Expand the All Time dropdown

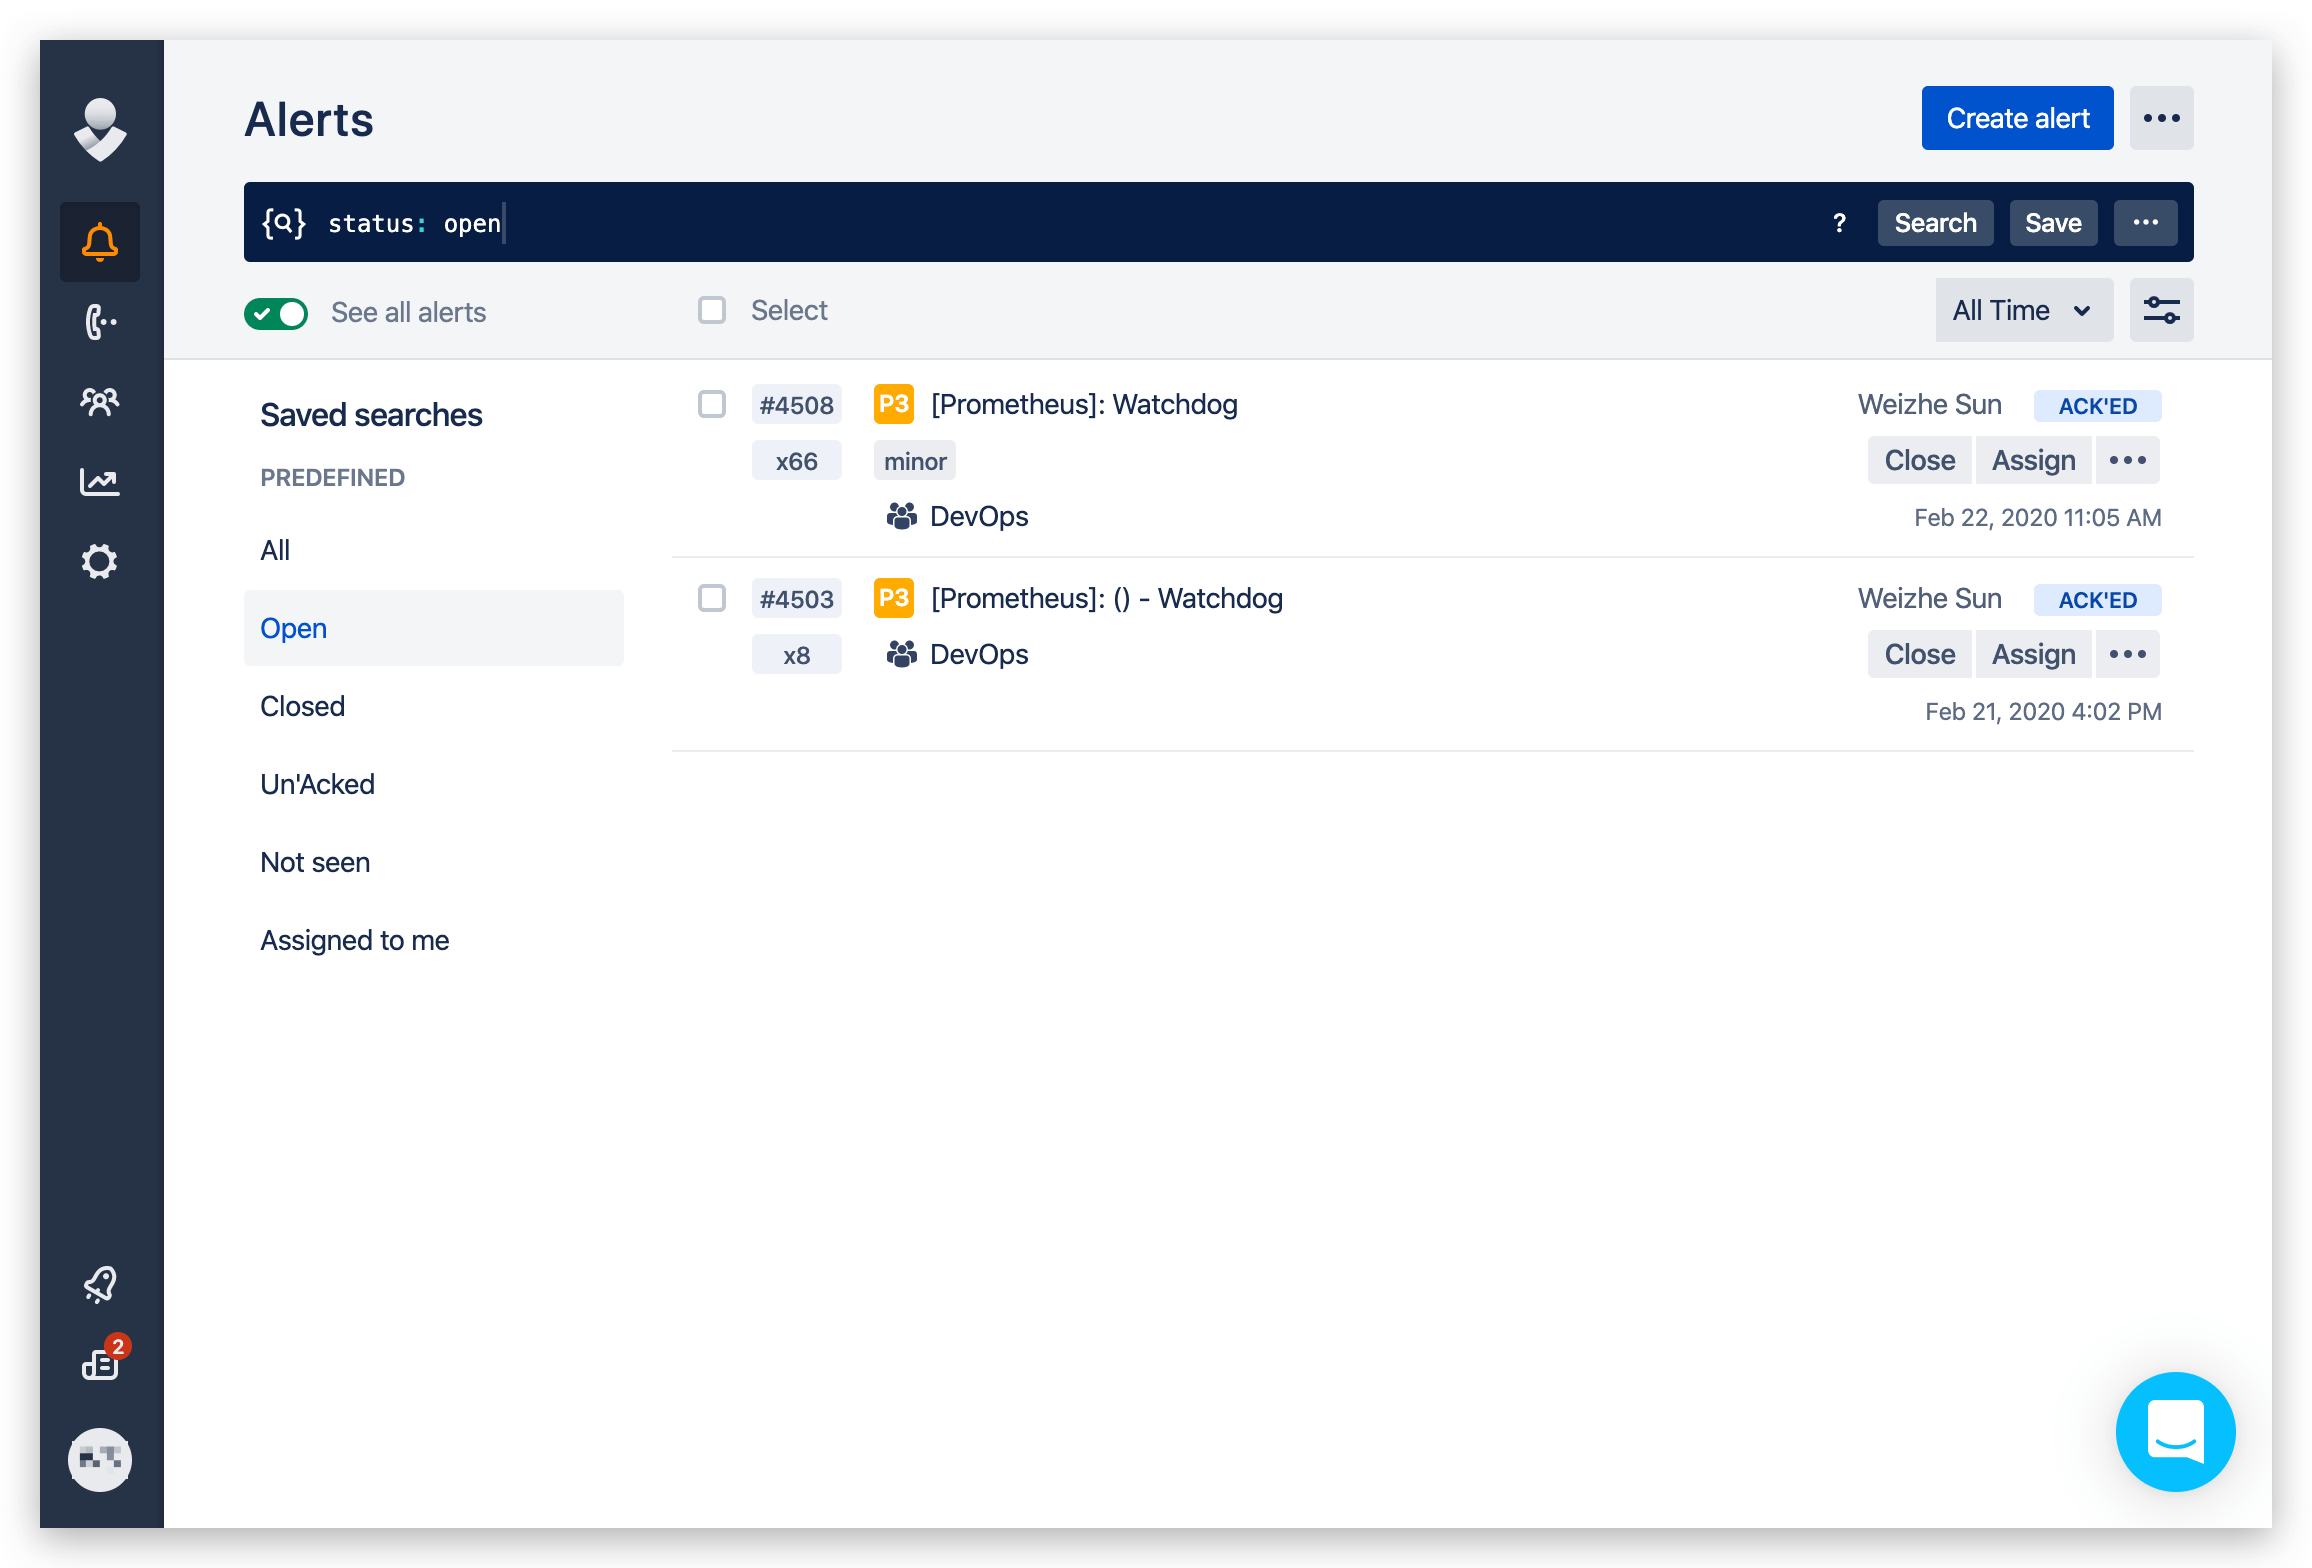click(x=2023, y=310)
